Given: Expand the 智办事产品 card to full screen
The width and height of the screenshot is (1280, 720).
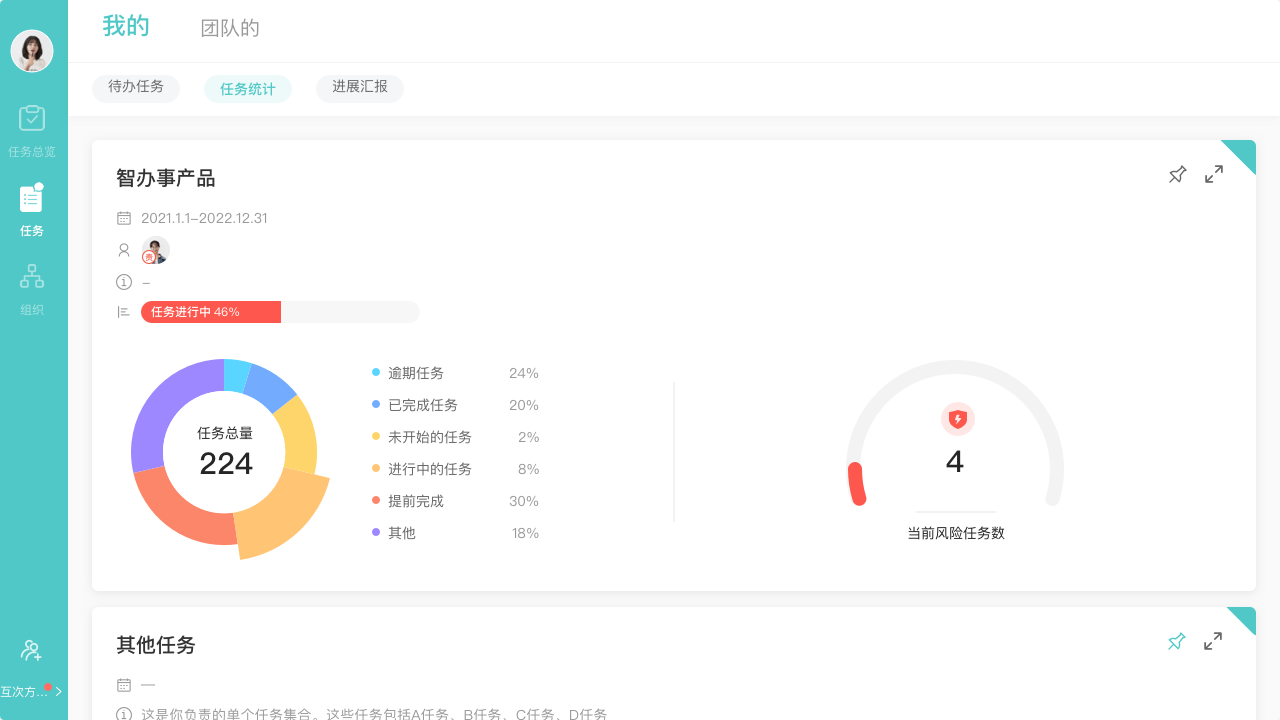Looking at the screenshot, I should point(1213,173).
